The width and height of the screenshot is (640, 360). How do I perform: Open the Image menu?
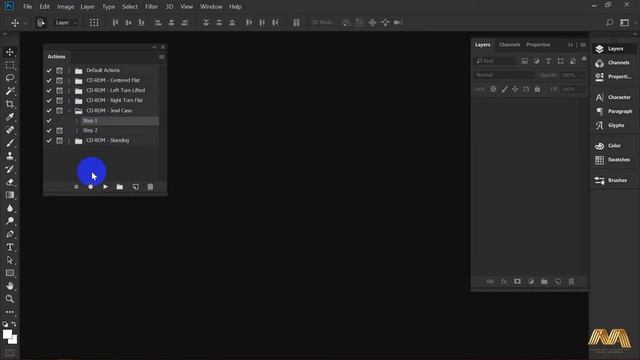tap(65, 7)
